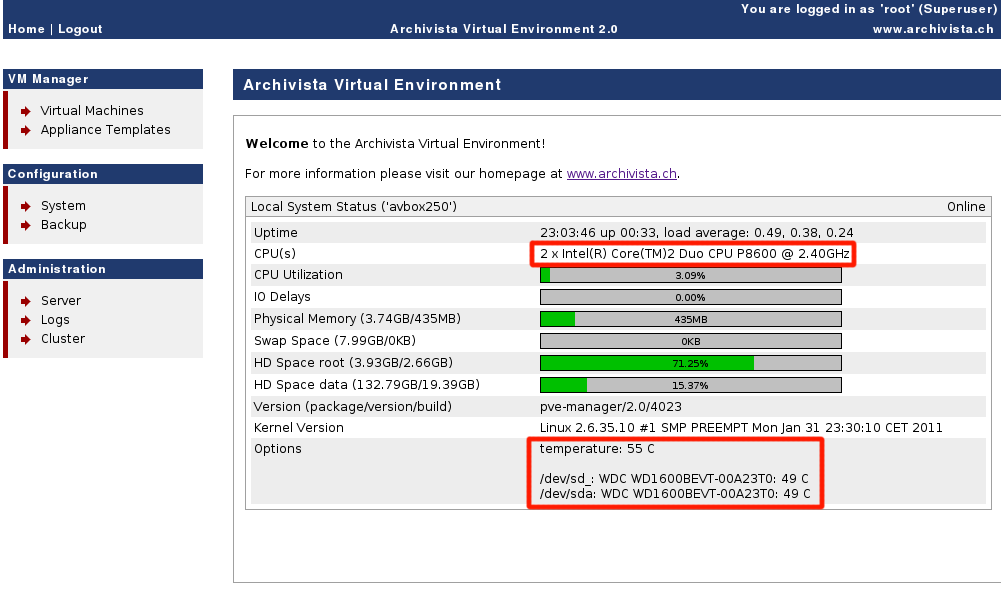Open the Backup configuration page
The height and width of the screenshot is (594, 1001).
[x=63, y=225]
